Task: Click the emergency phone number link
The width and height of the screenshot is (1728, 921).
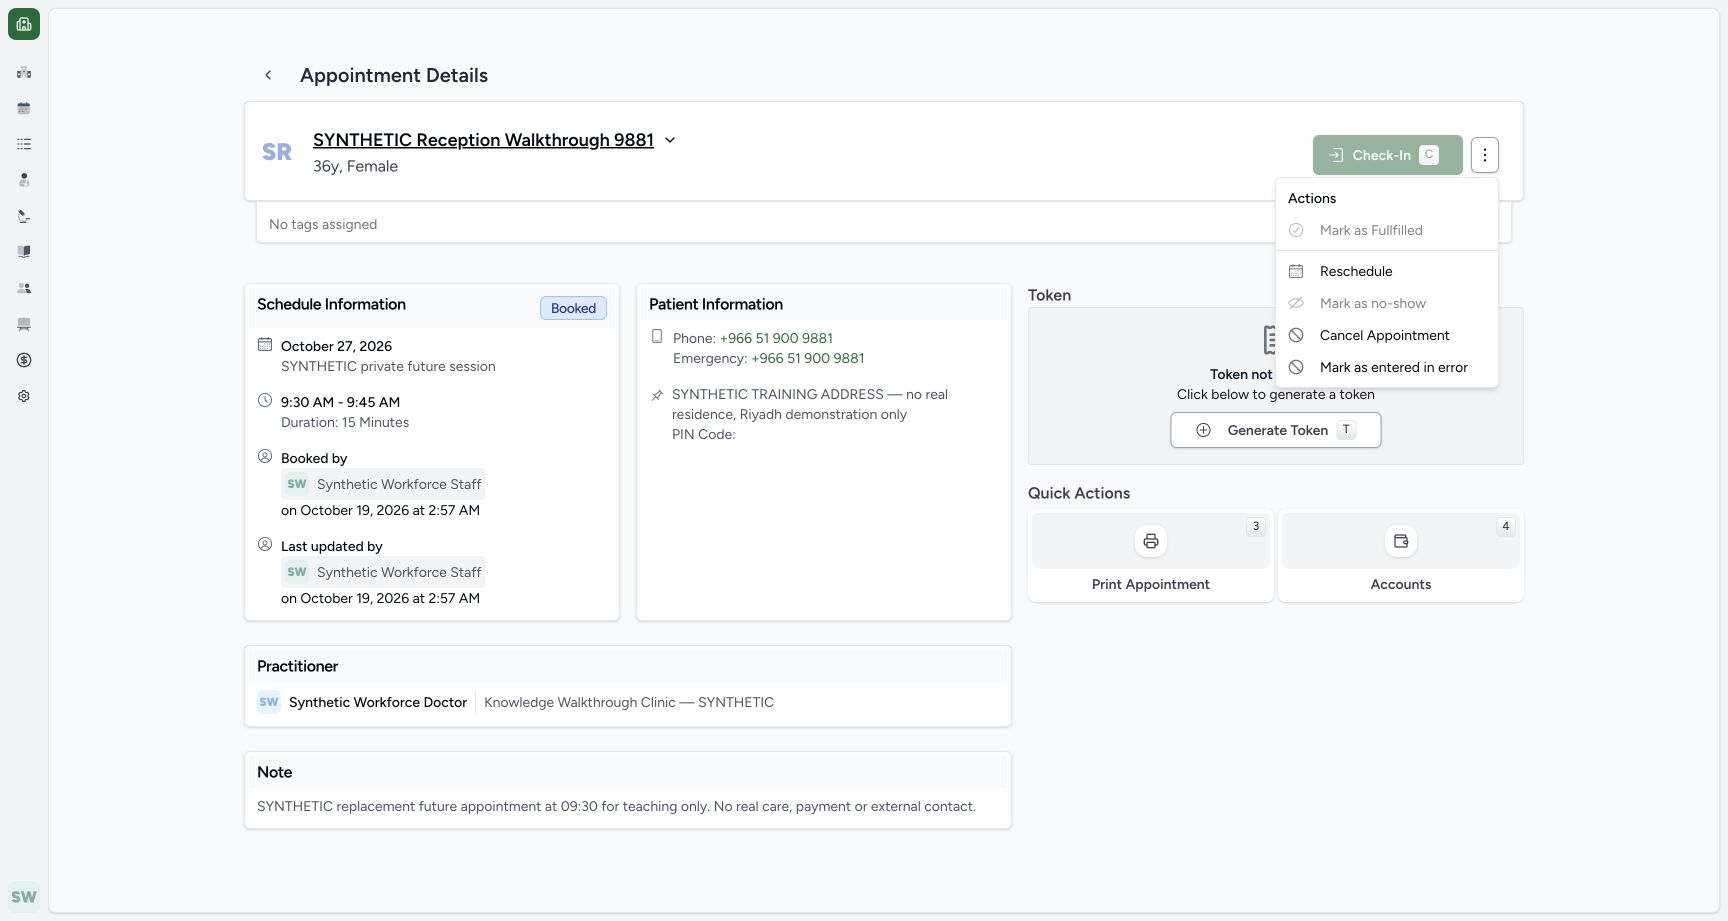Action: (x=808, y=358)
